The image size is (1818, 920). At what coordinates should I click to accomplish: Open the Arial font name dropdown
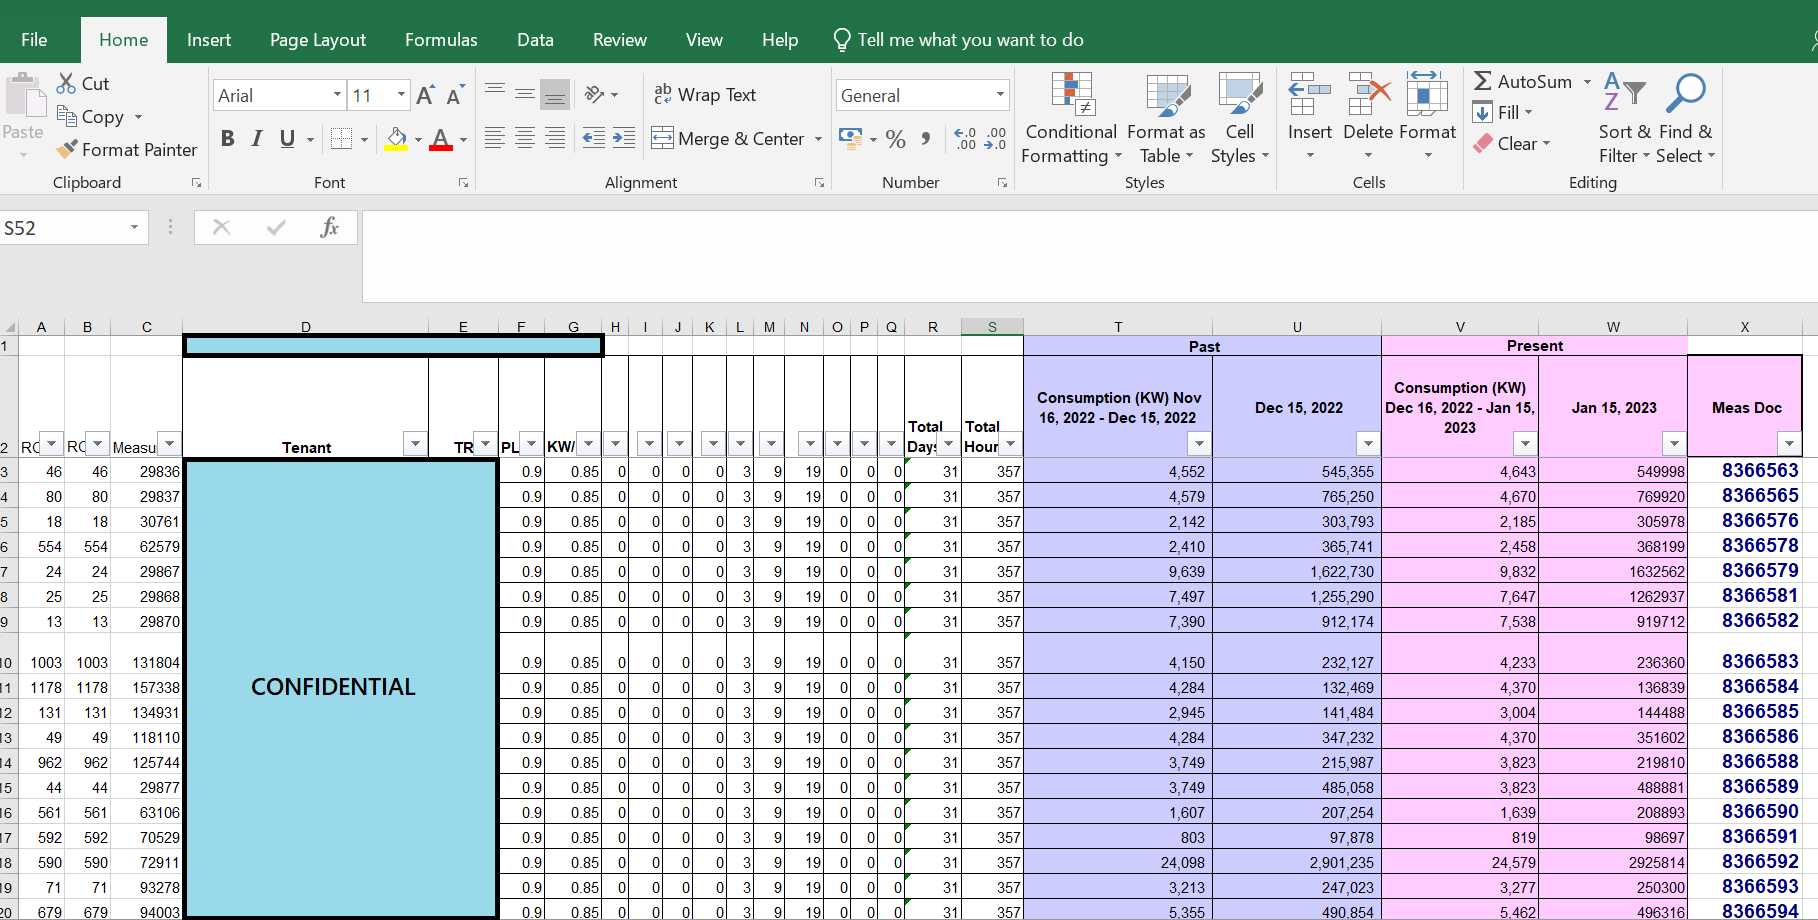tap(337, 95)
